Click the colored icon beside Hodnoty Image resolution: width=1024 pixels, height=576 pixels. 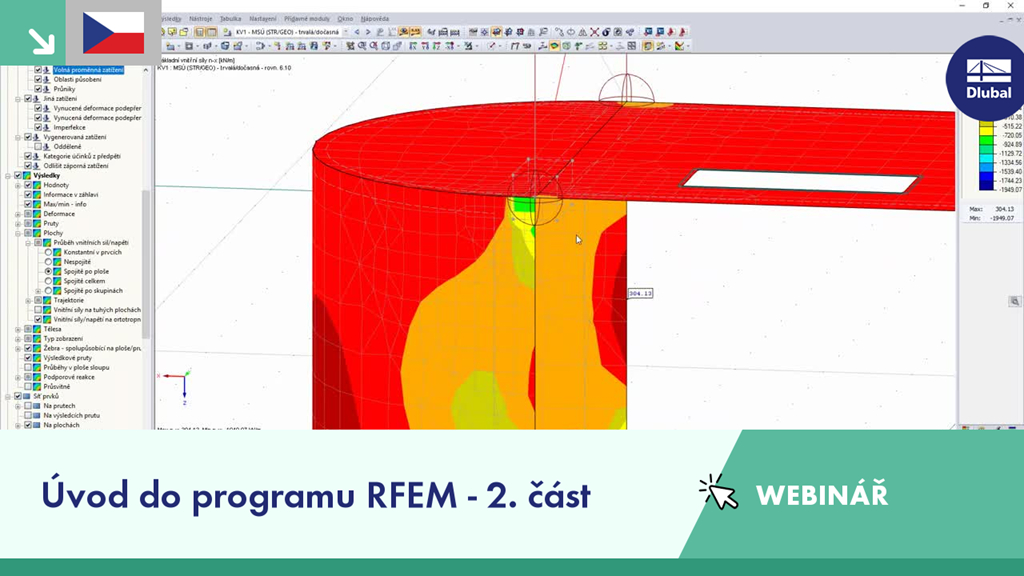tap(37, 185)
